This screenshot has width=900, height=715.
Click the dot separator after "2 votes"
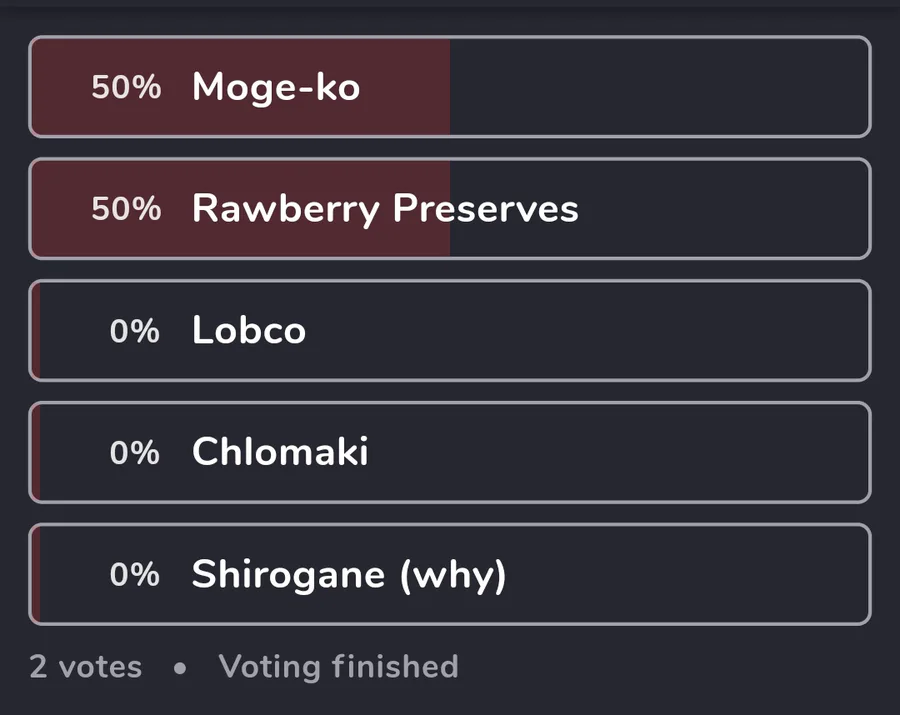point(180,668)
